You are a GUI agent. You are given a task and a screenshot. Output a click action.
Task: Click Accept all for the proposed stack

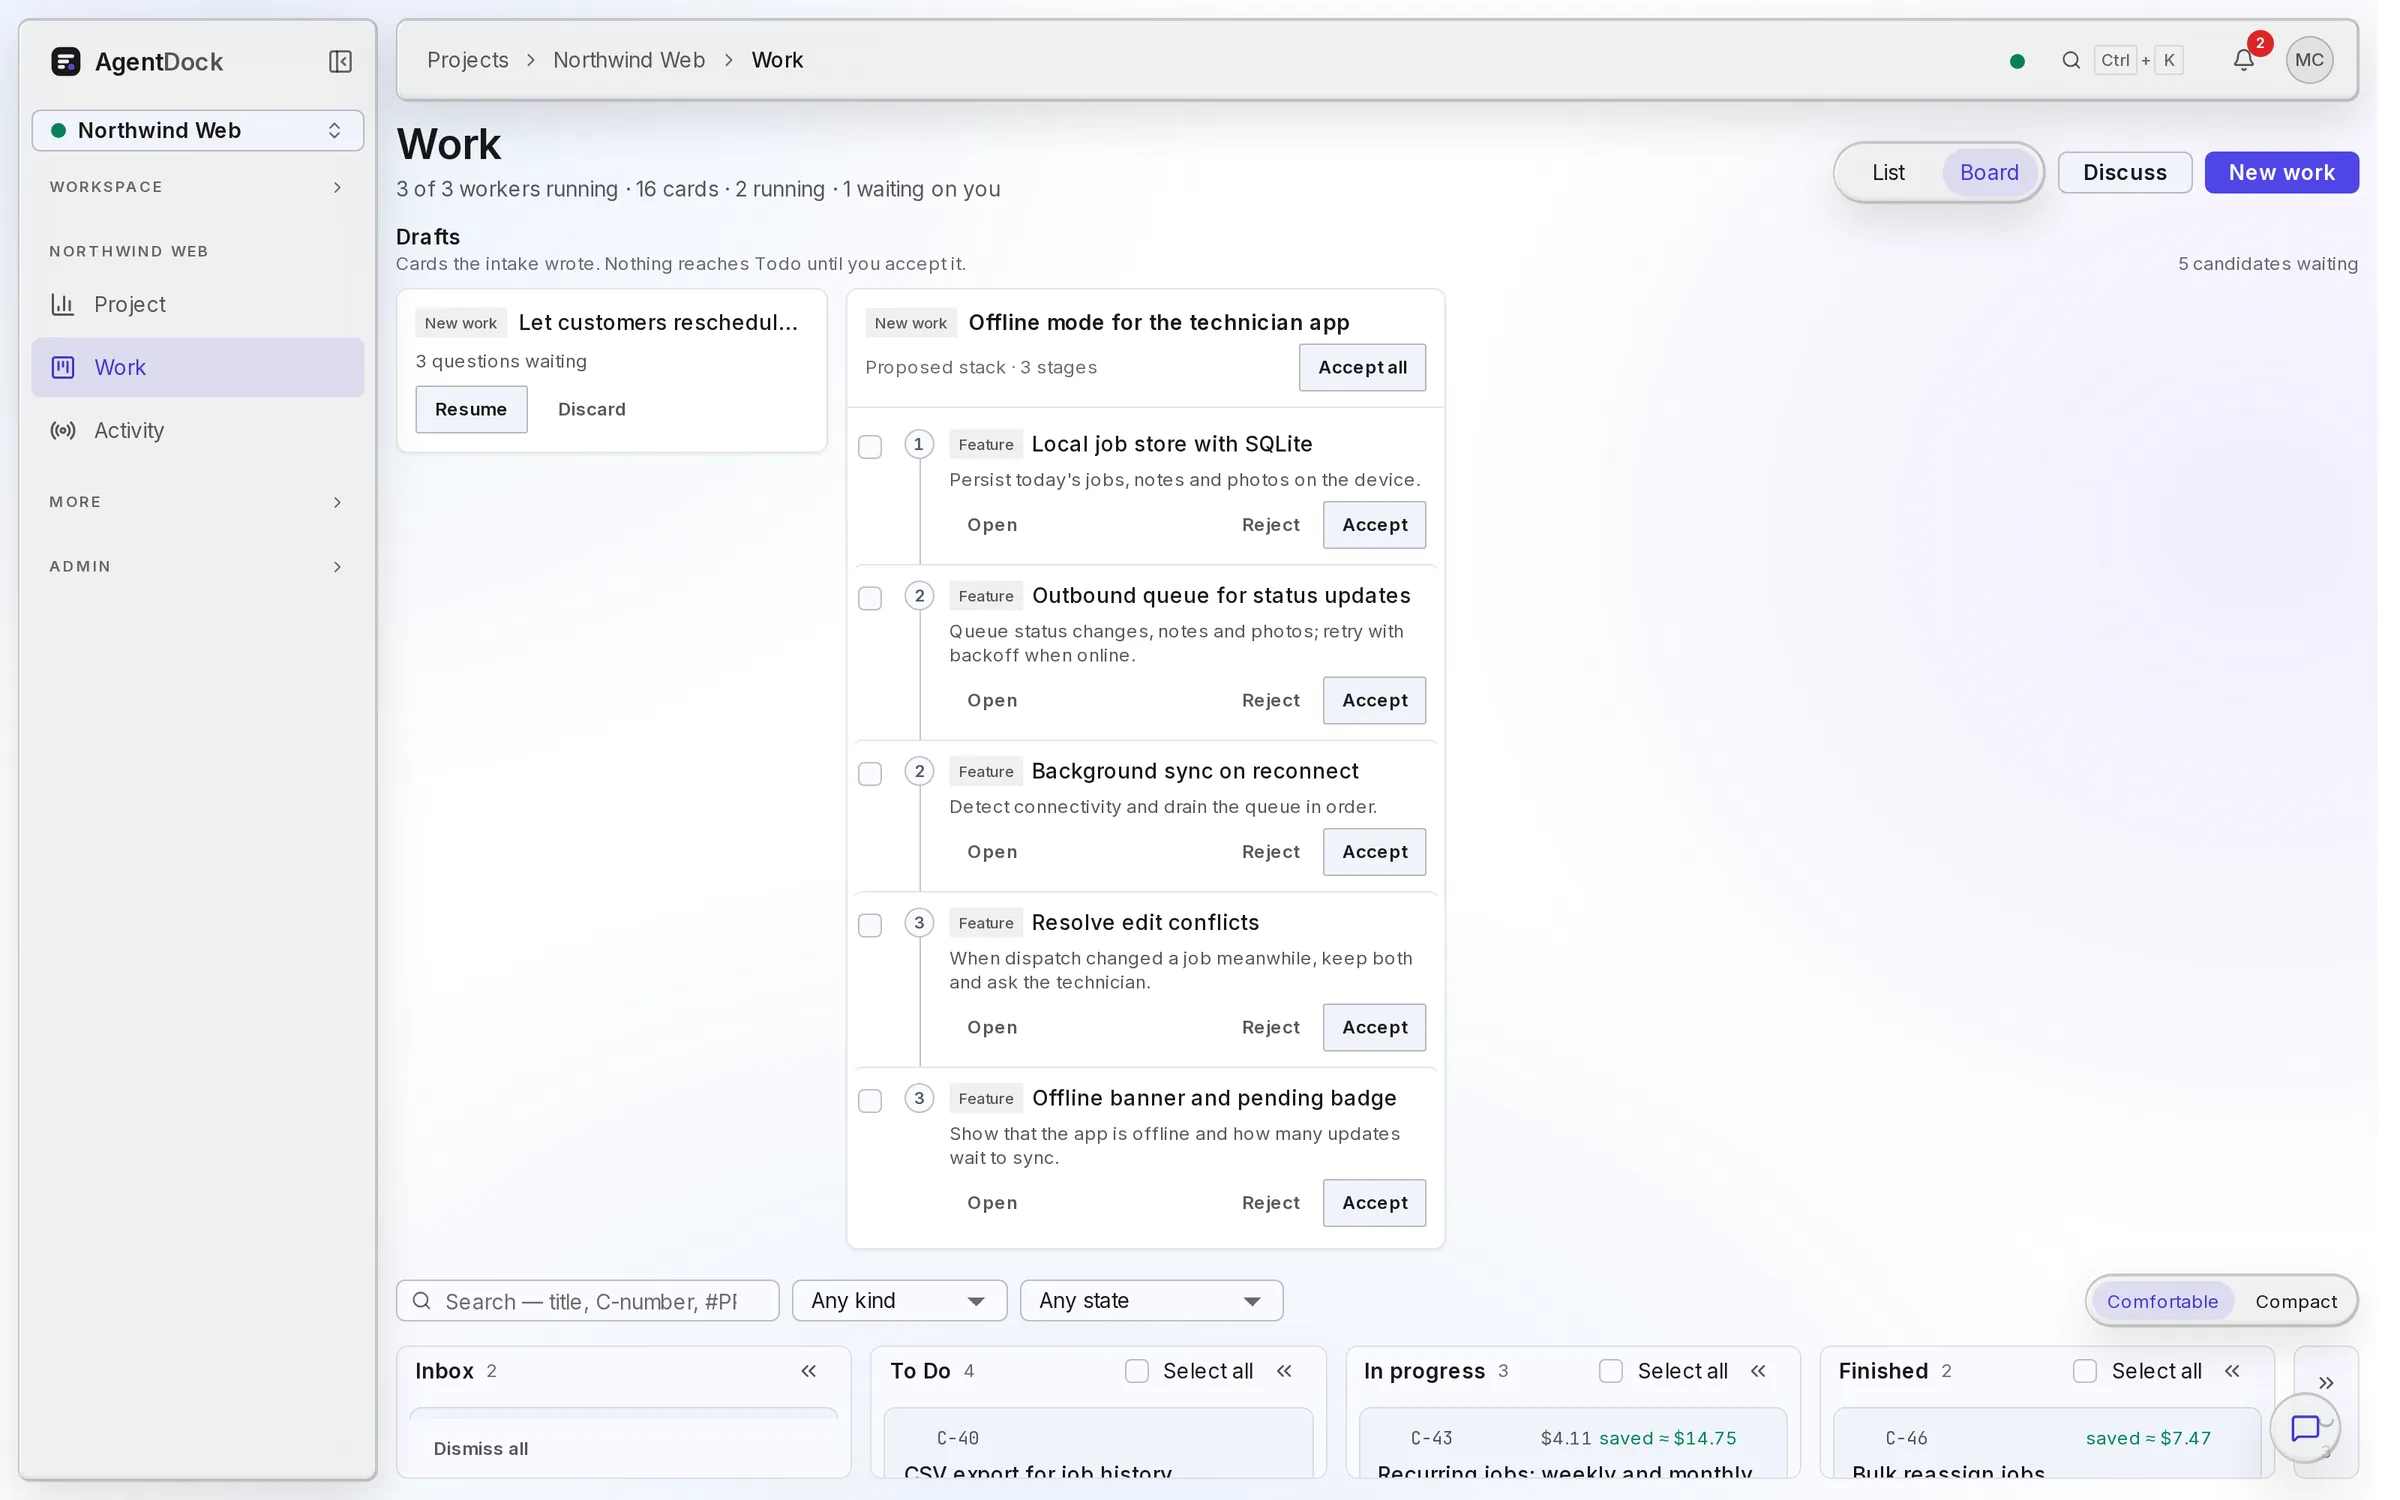pyautogui.click(x=1362, y=367)
